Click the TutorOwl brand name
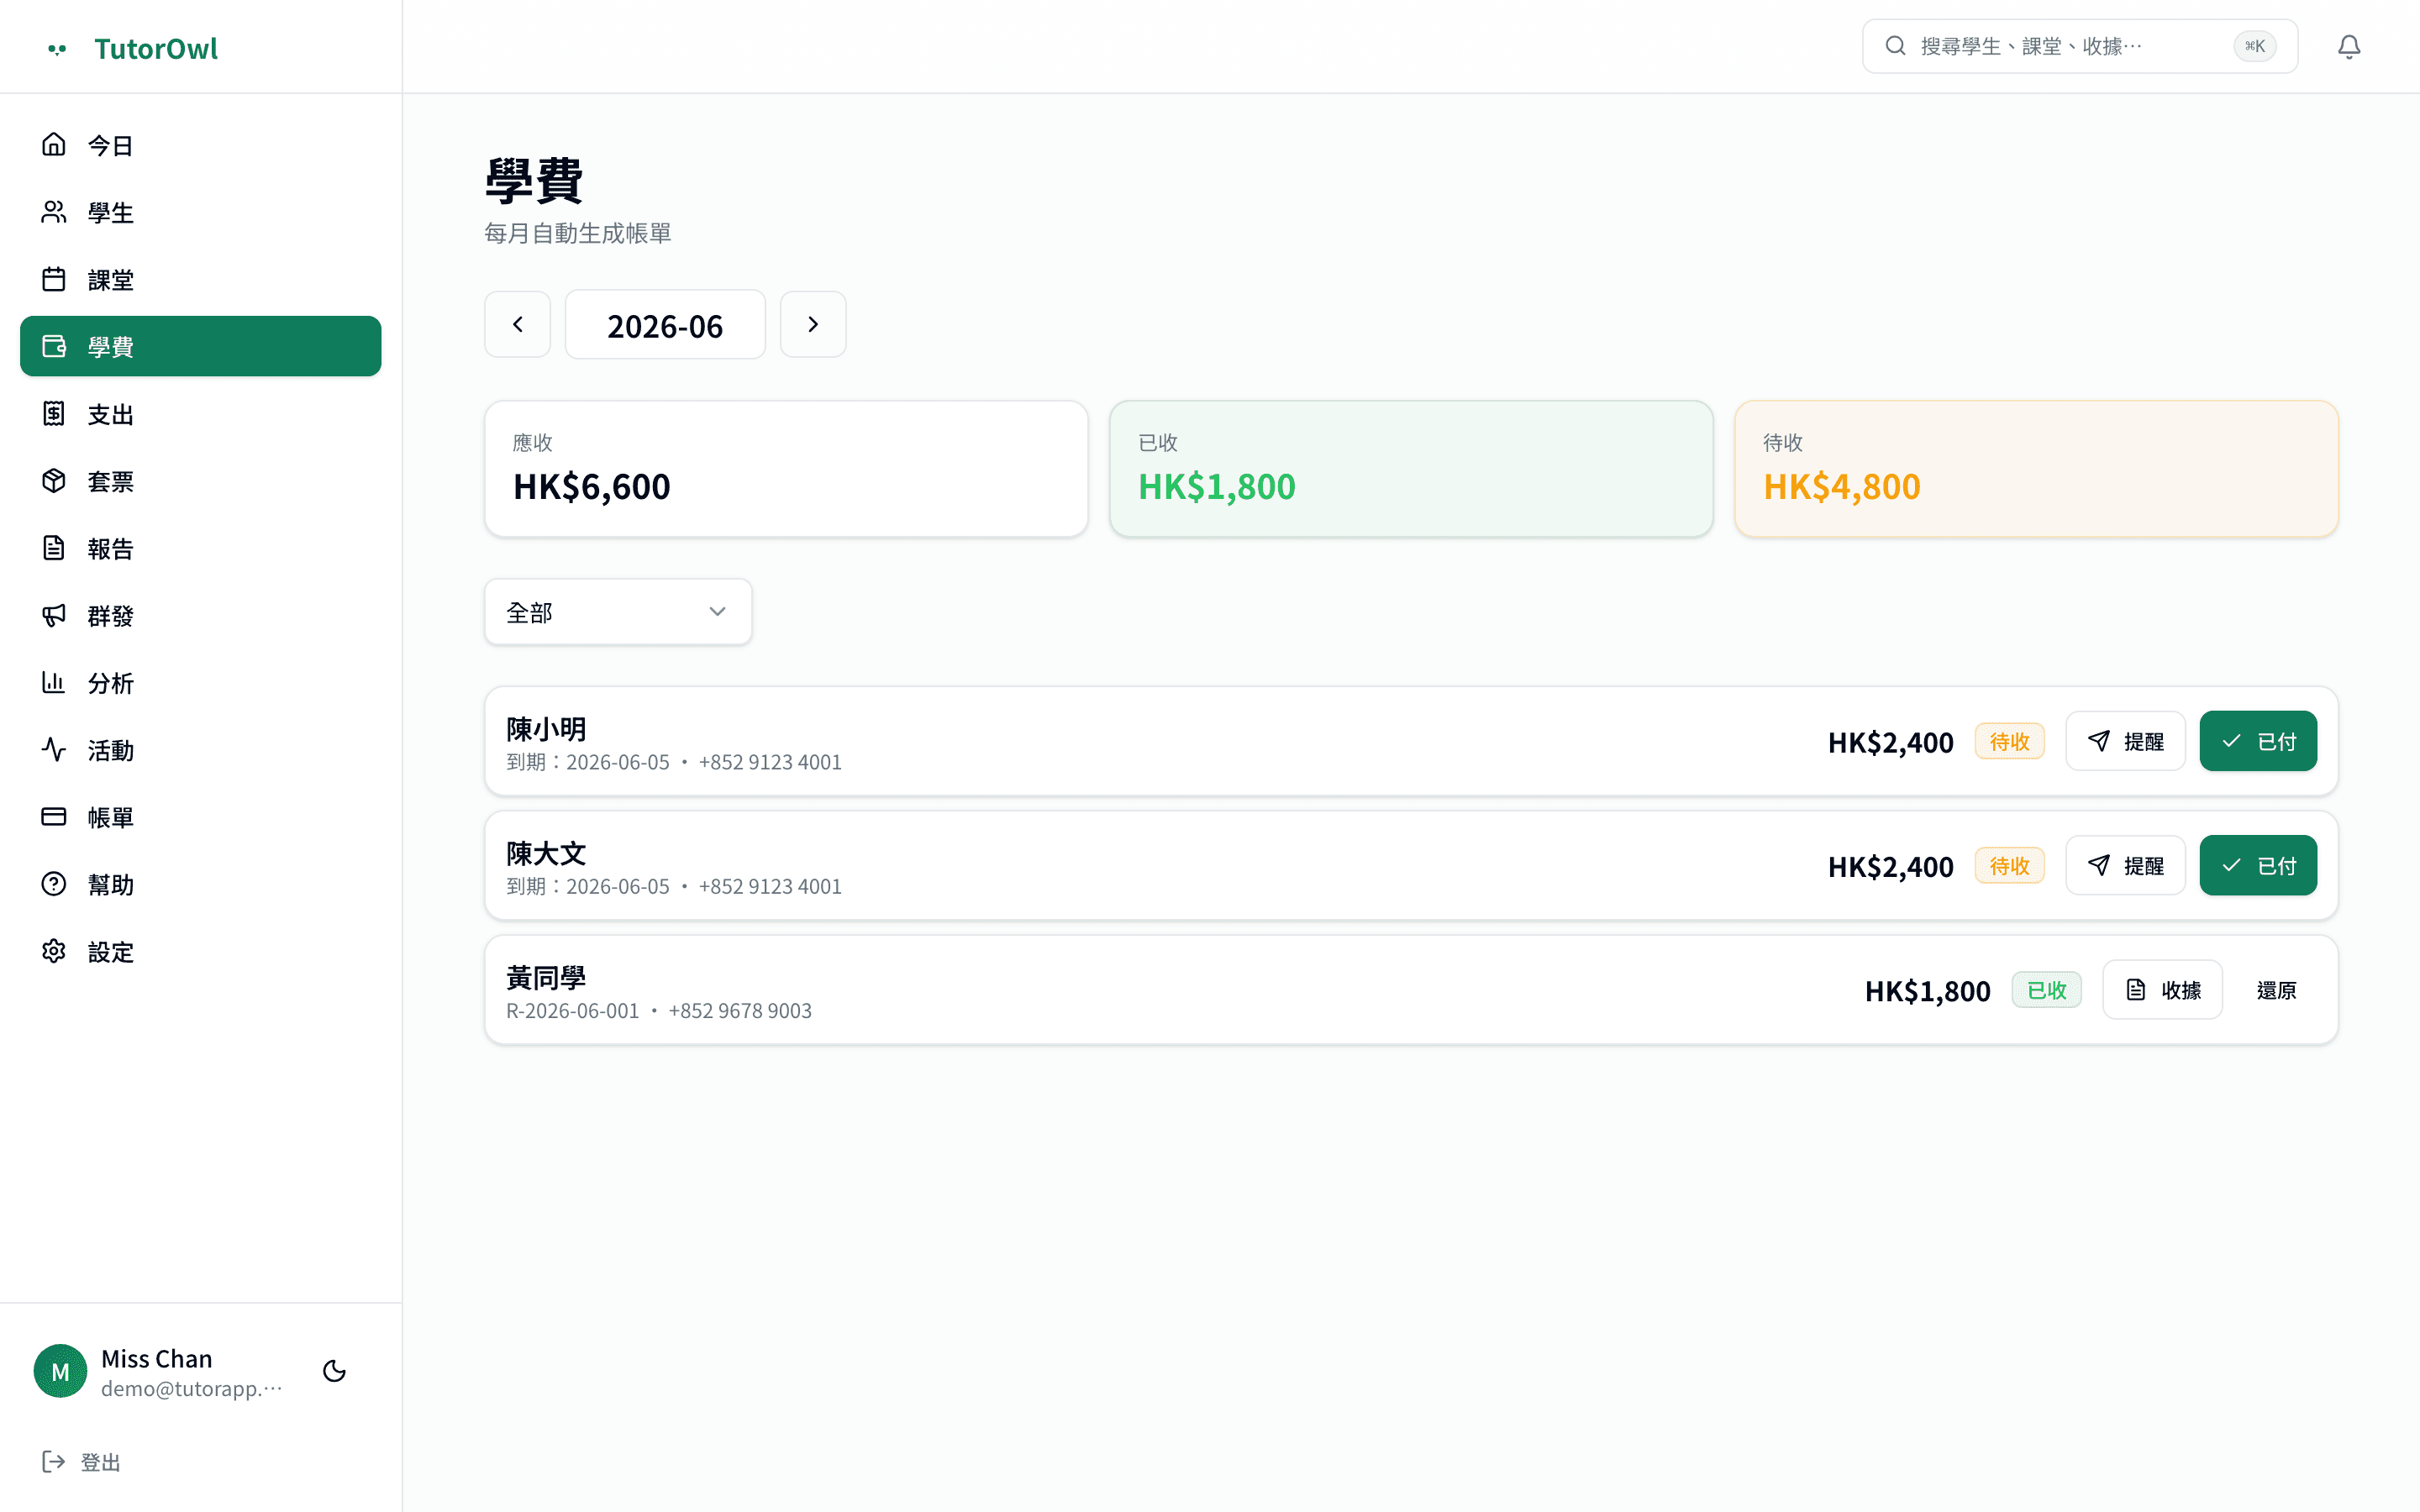Image resolution: width=2420 pixels, height=1512 pixels. 156,48
